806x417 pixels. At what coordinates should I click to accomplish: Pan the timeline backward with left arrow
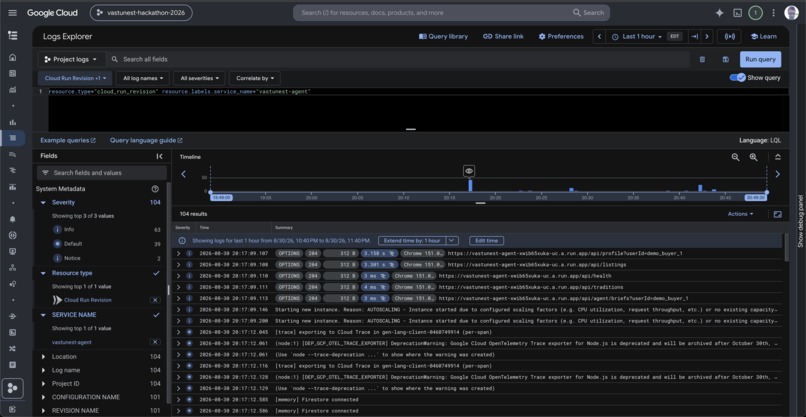(x=184, y=174)
